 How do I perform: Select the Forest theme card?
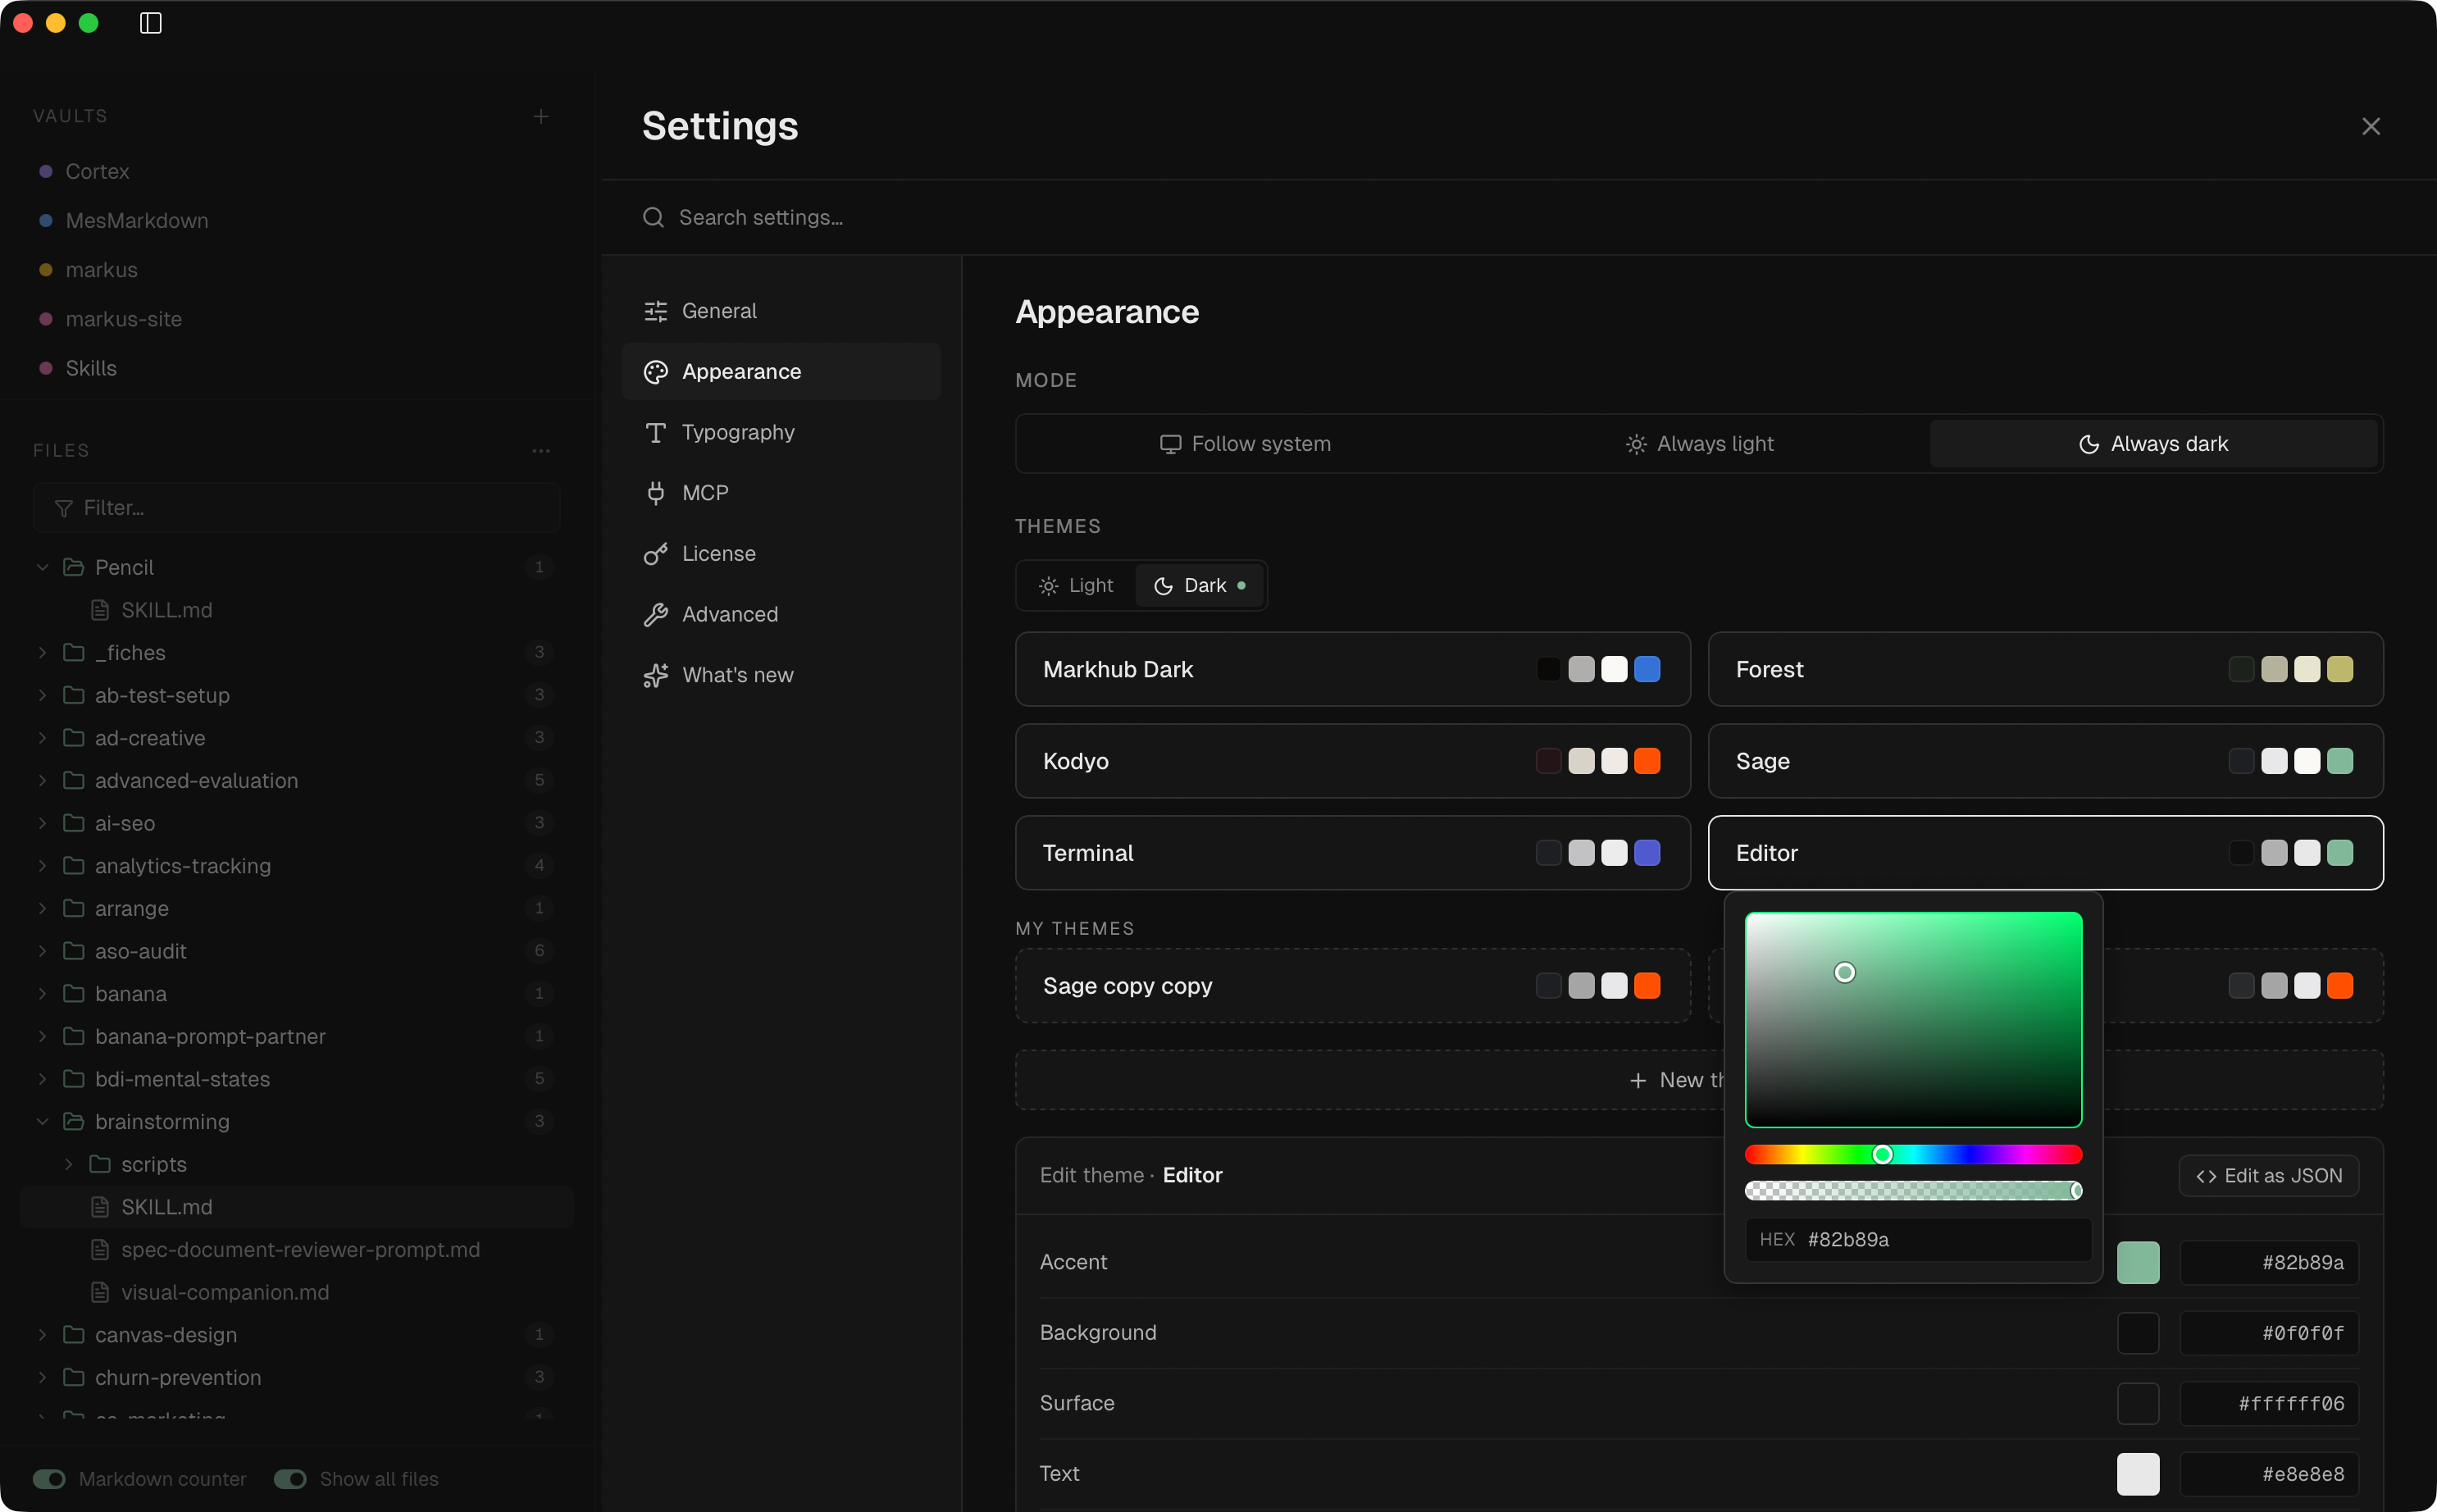2045,669
